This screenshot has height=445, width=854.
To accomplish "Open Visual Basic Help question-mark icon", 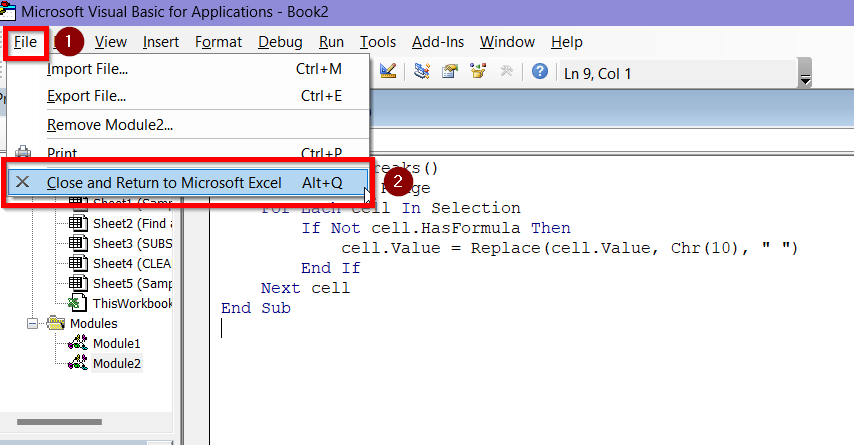I will pyautogui.click(x=540, y=71).
